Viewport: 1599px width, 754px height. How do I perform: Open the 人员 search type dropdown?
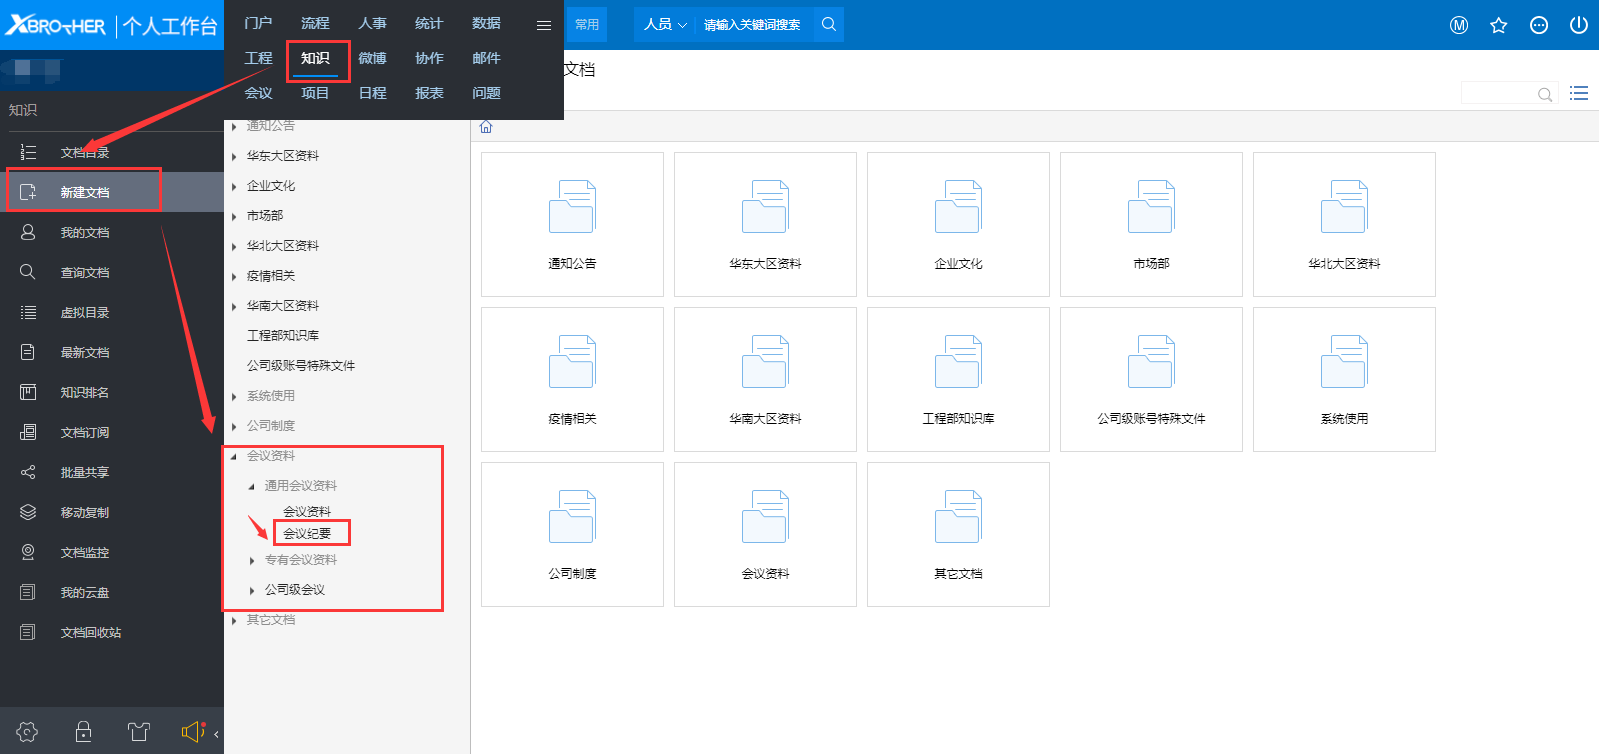coord(665,24)
